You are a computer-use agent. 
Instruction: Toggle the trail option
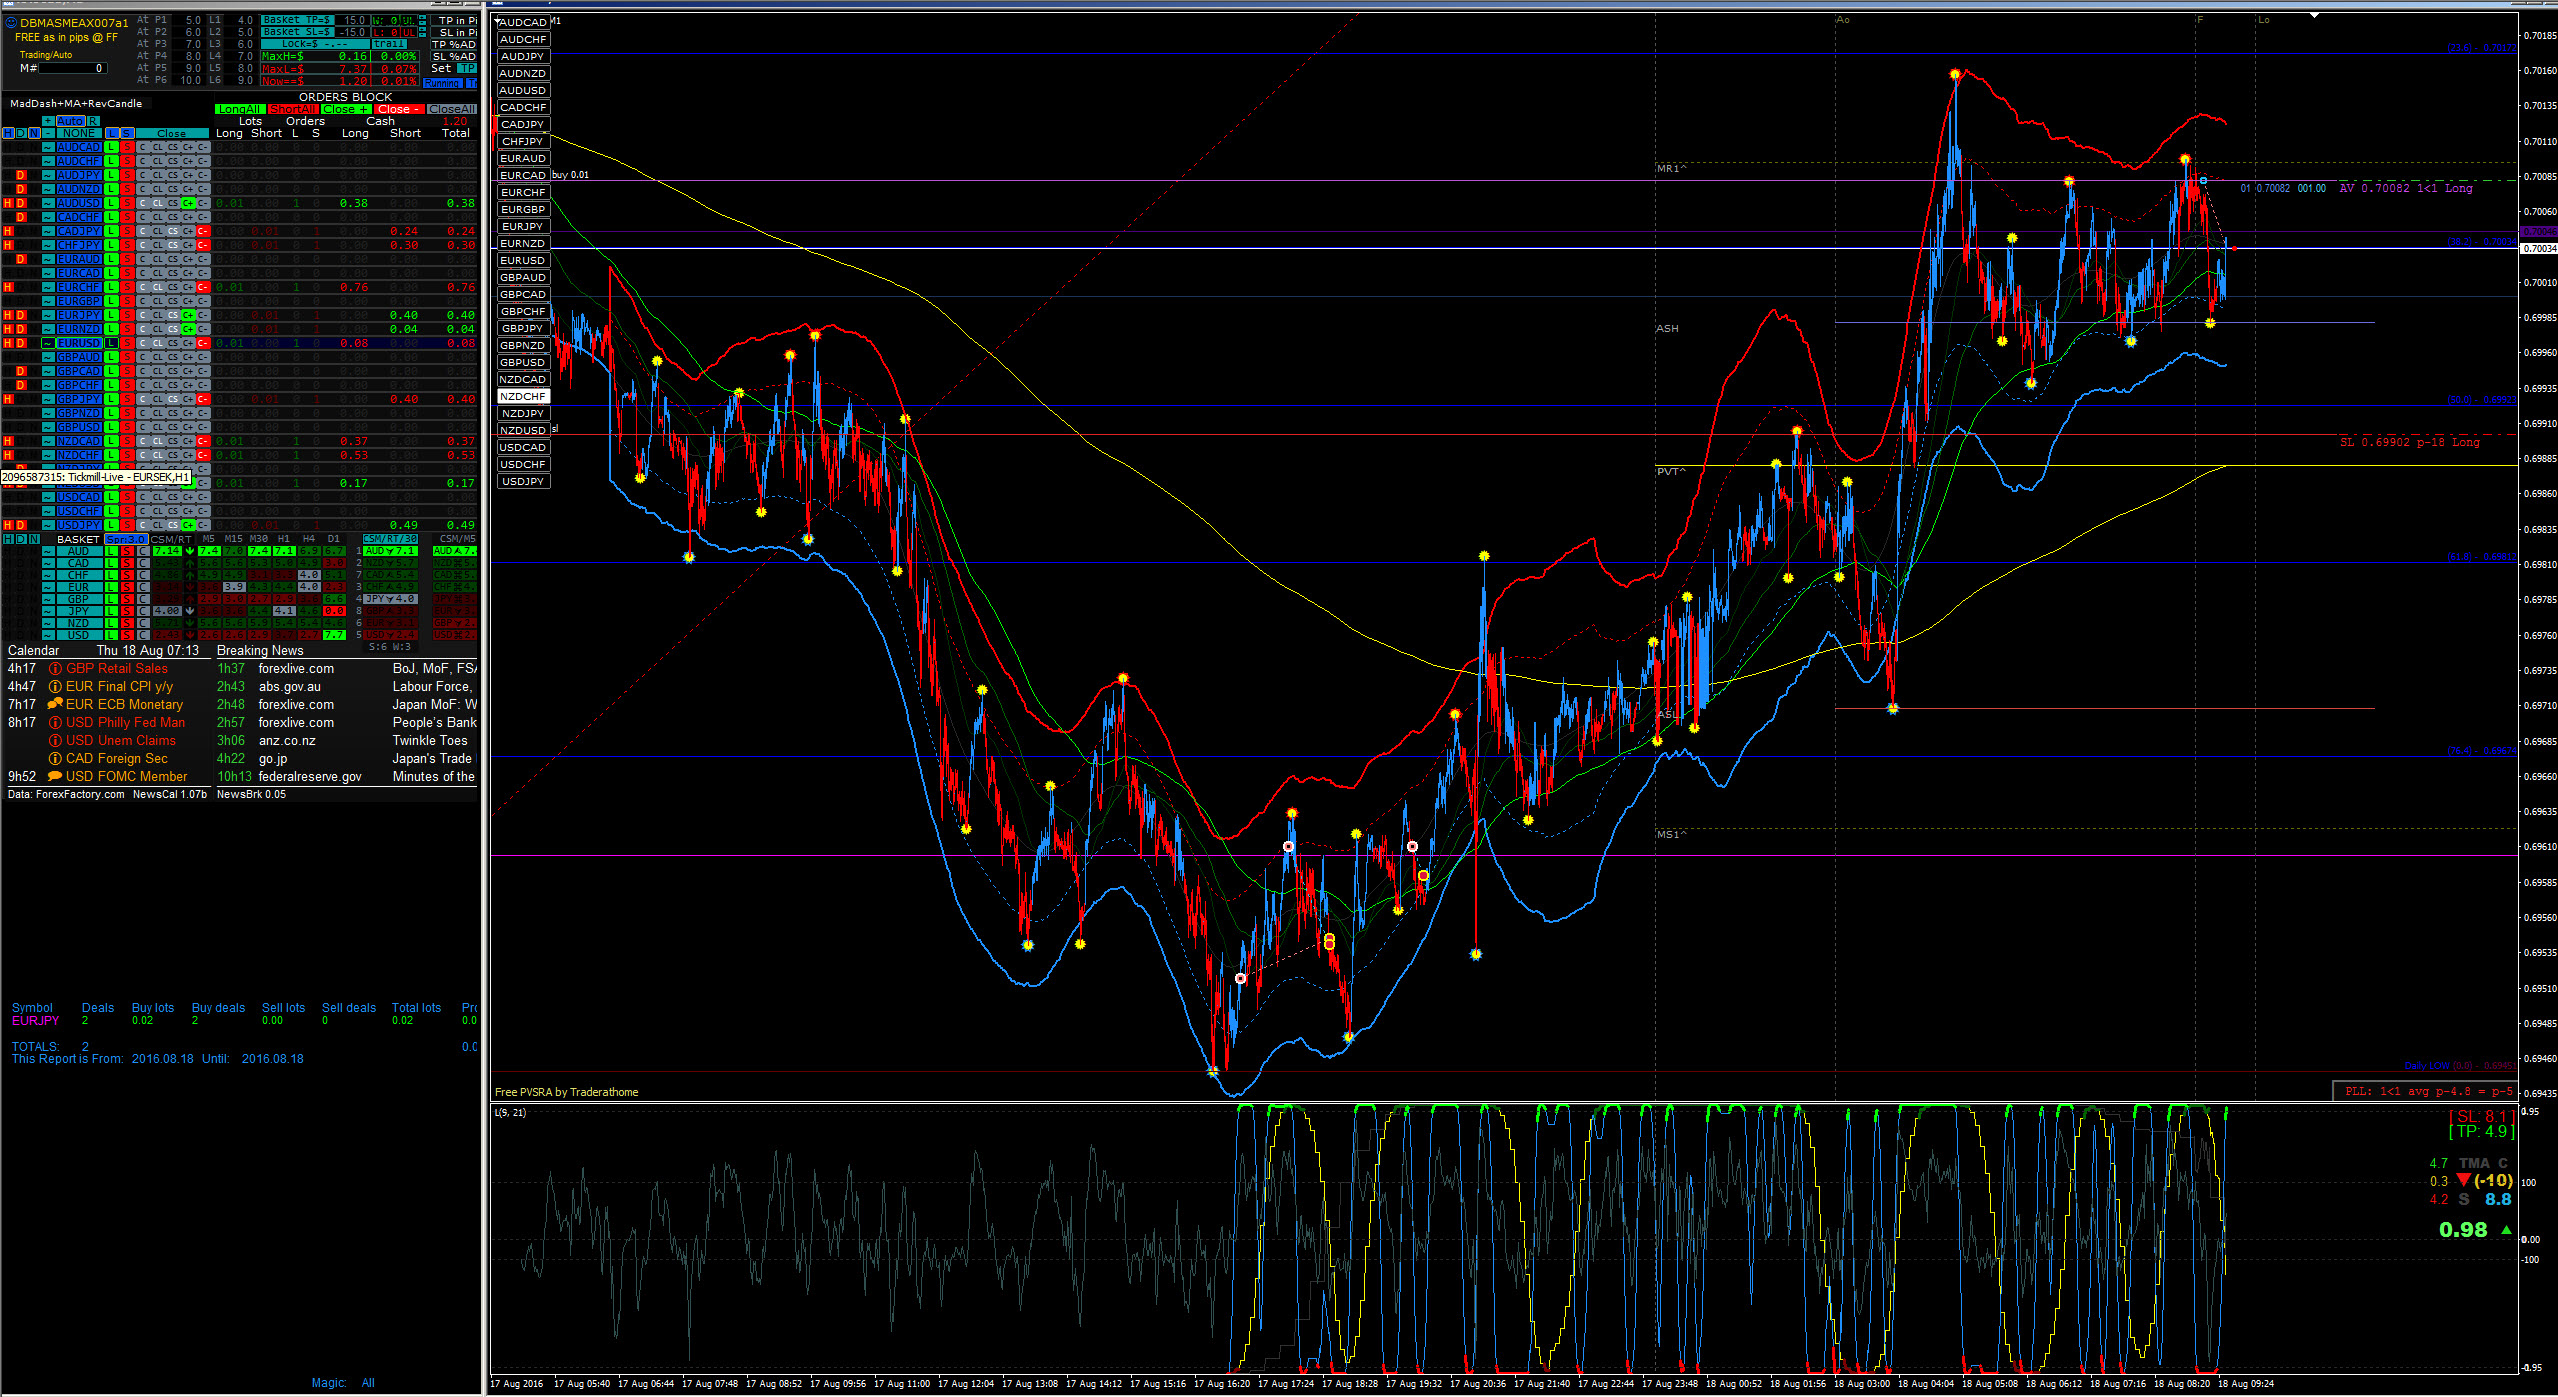[389, 44]
